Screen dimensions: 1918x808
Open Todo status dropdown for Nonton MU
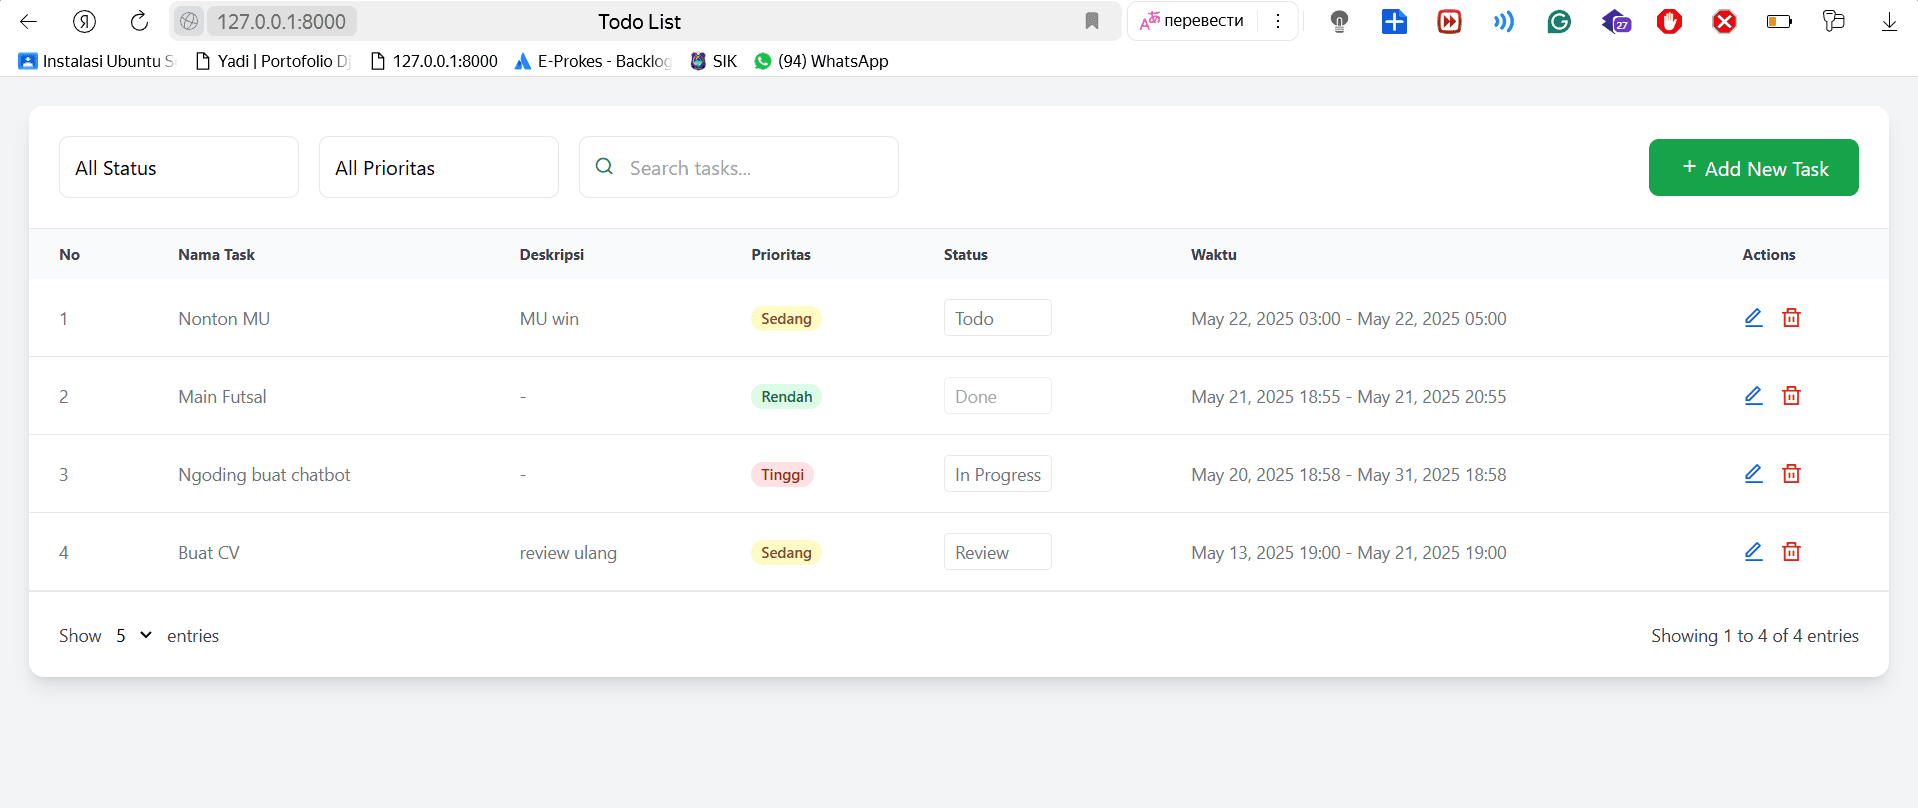[997, 318]
